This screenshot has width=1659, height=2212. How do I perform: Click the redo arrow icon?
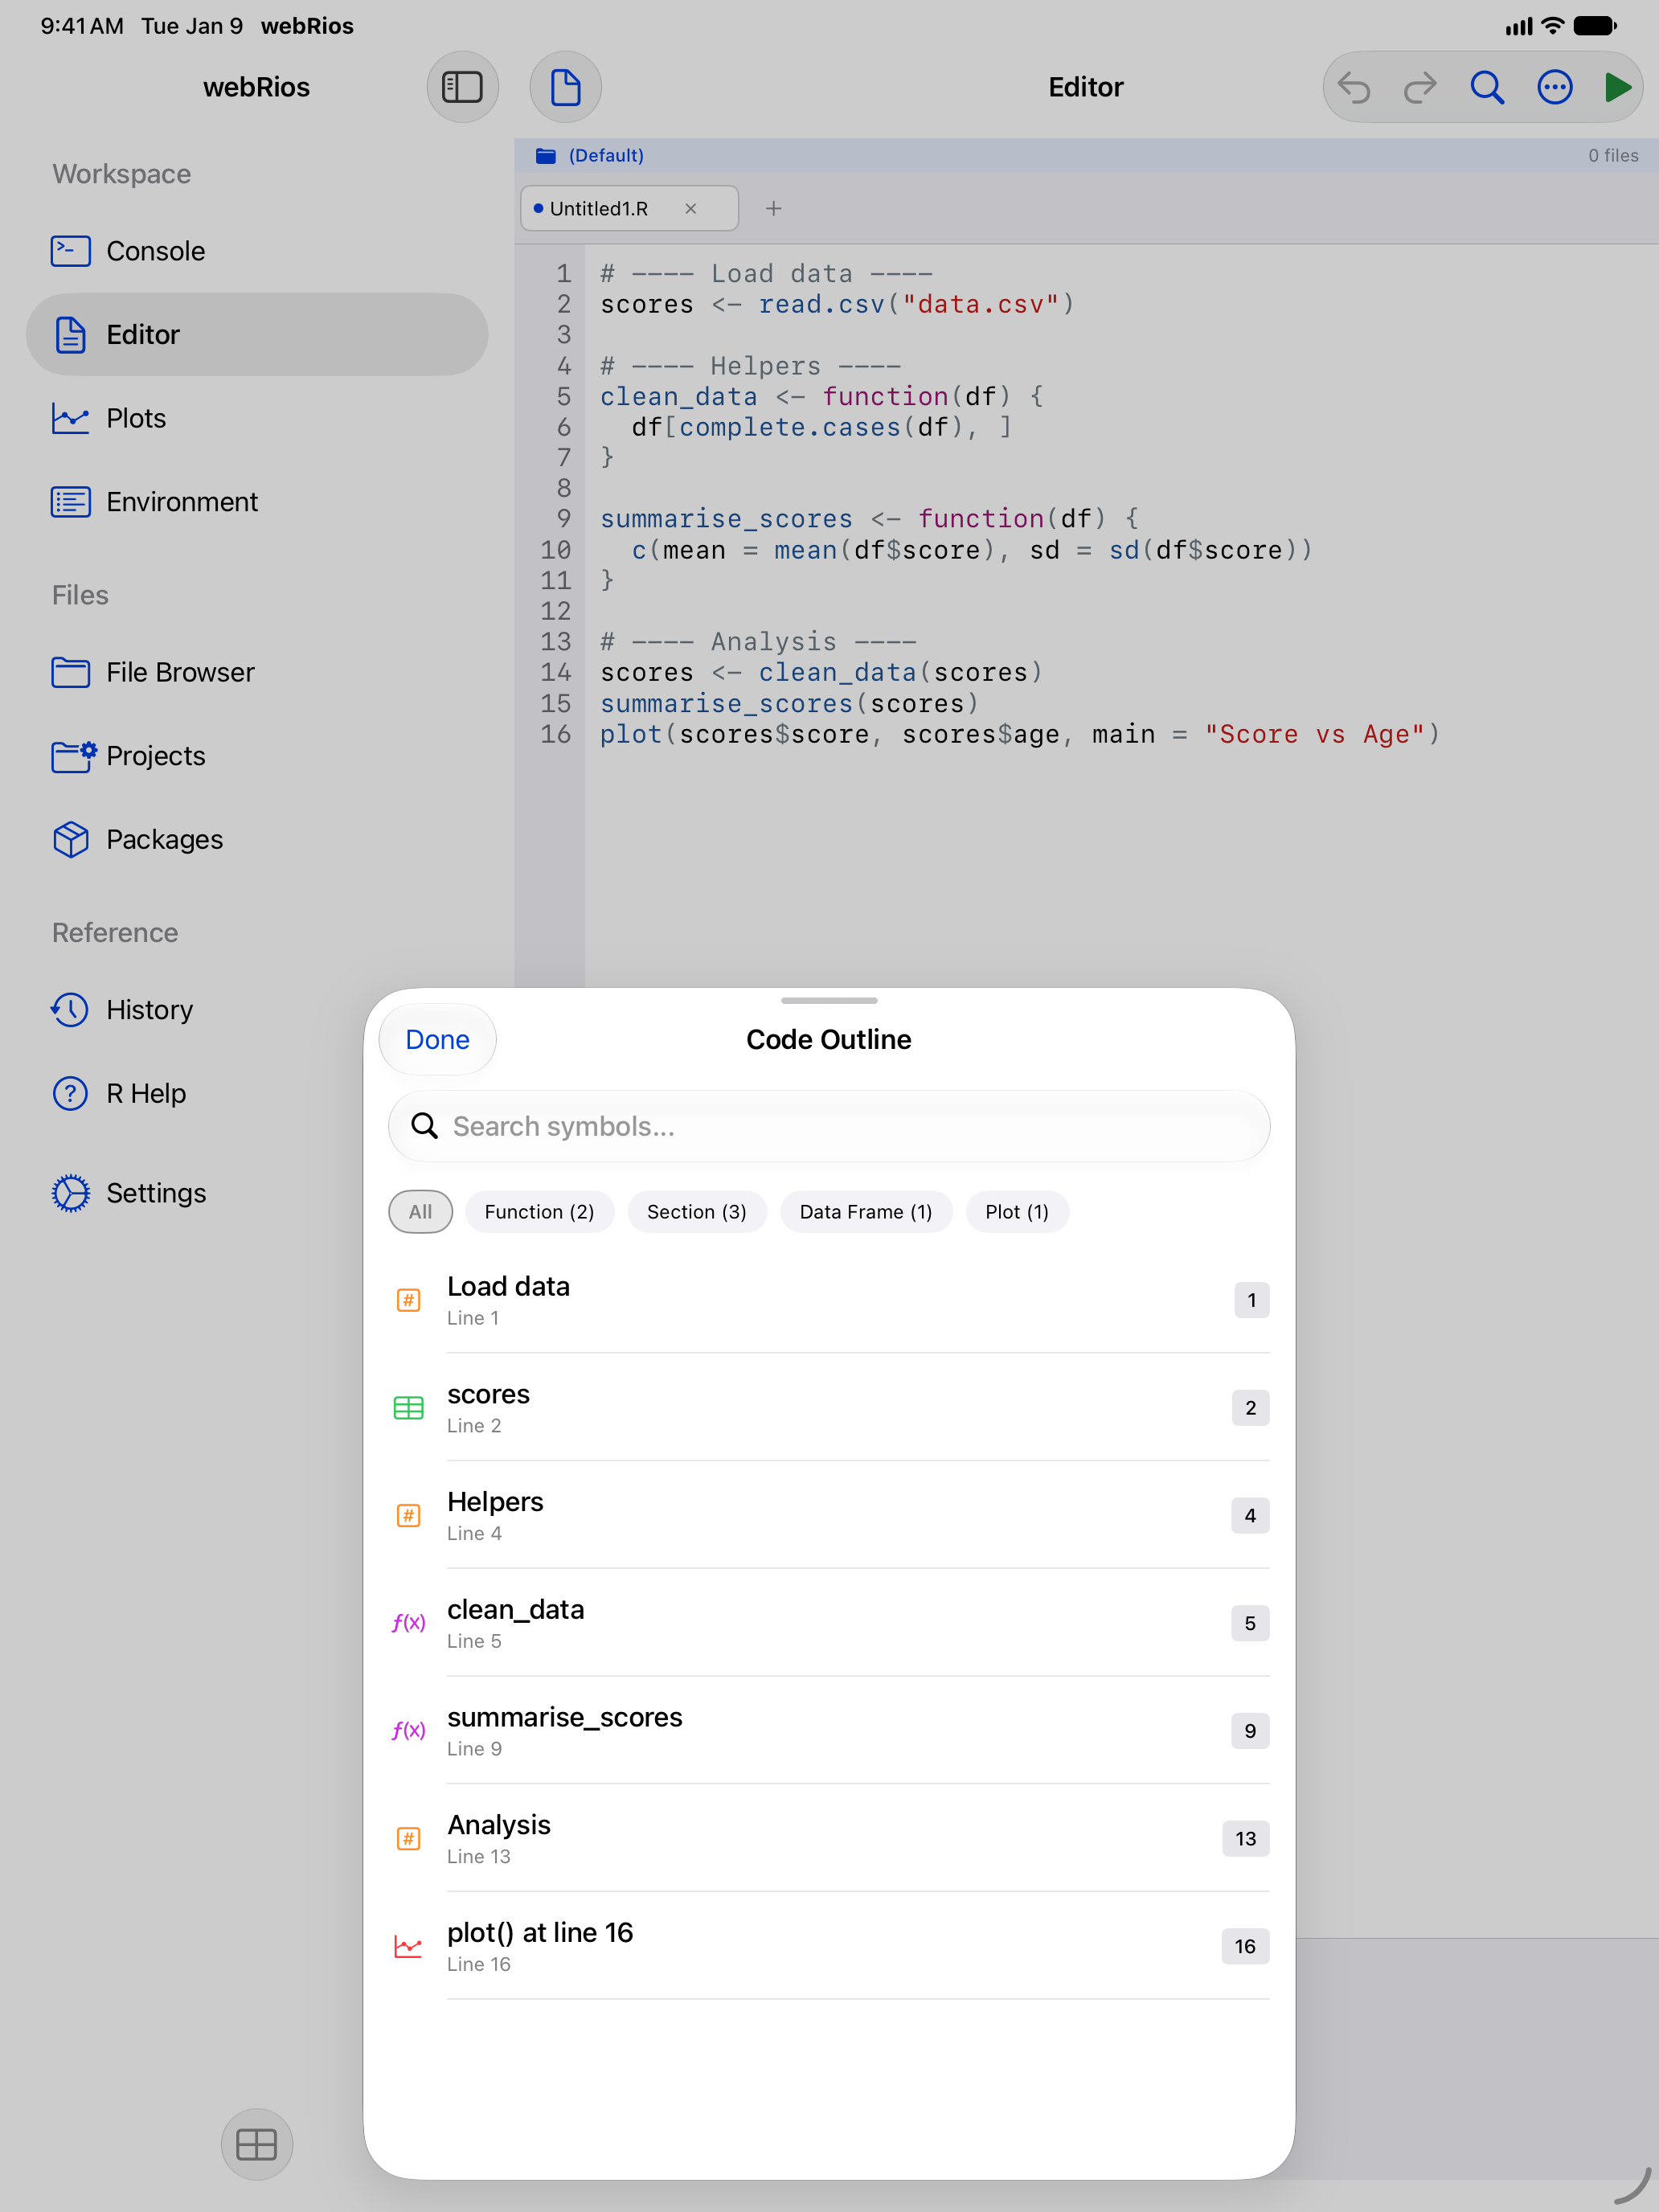(1420, 87)
